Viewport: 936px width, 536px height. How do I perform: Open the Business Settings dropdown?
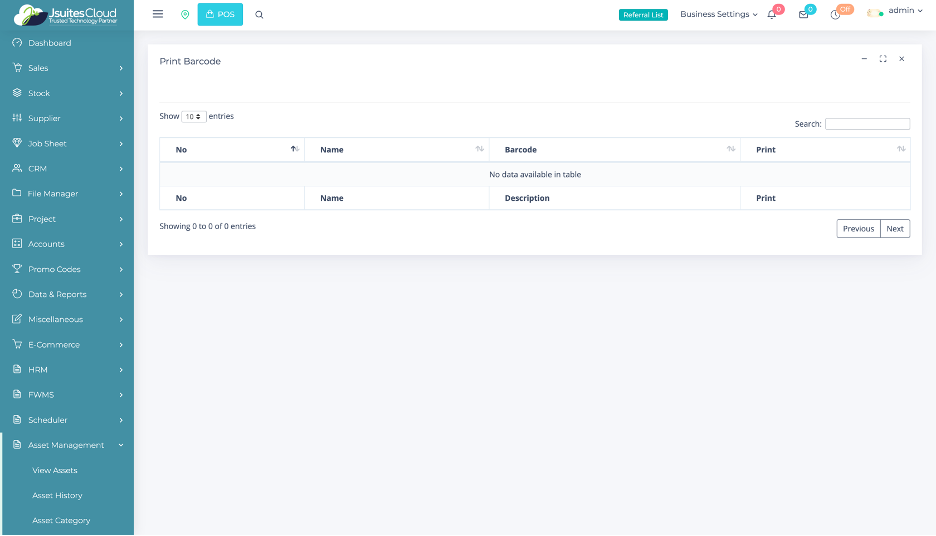(x=718, y=15)
